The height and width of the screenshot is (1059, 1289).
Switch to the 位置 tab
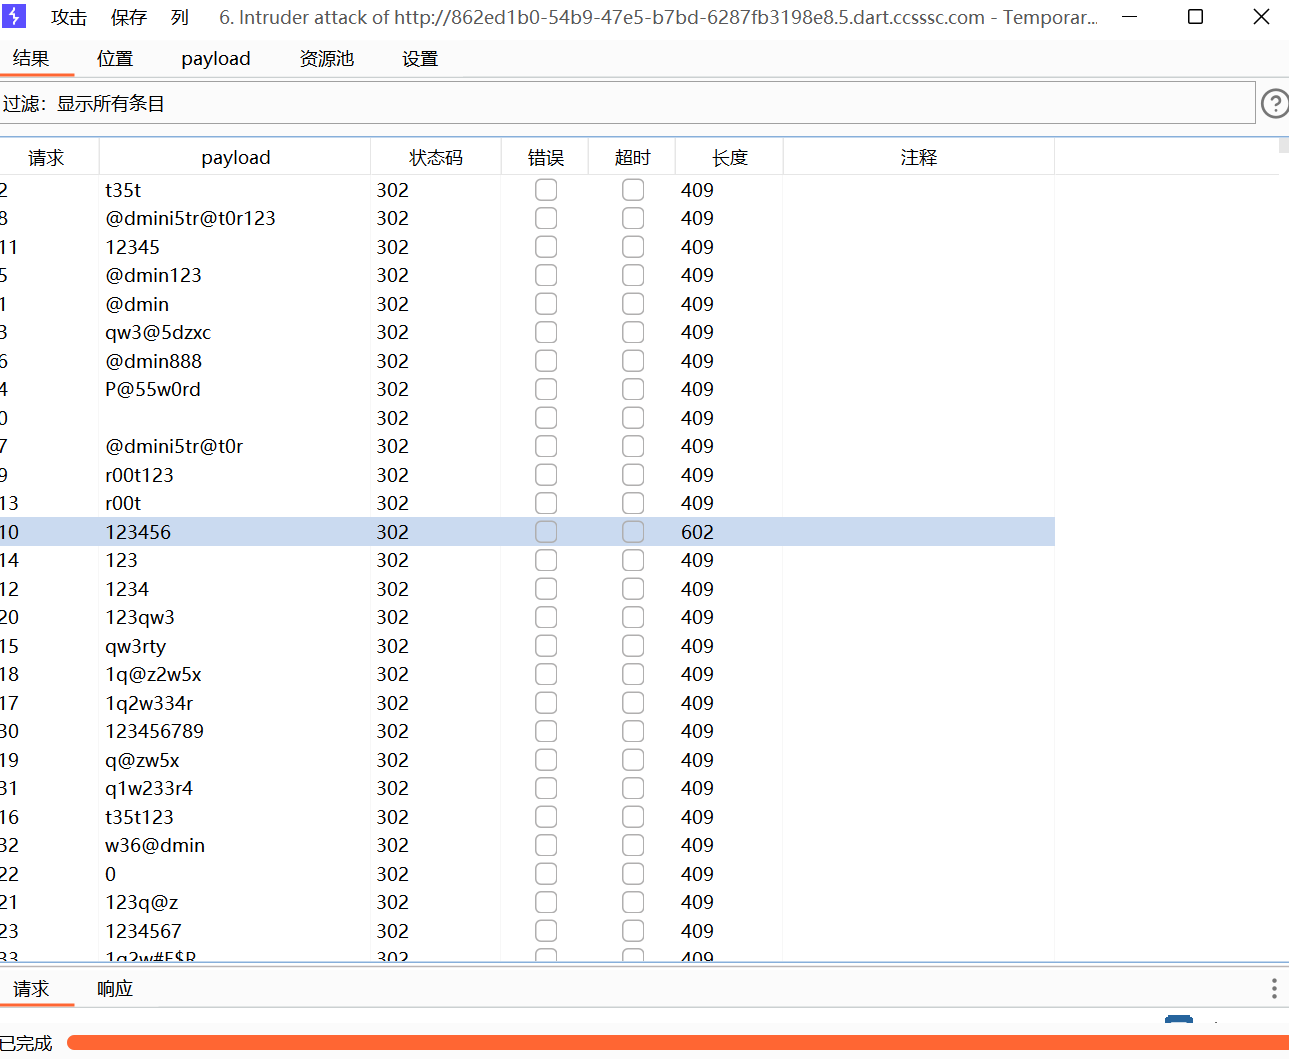(115, 59)
